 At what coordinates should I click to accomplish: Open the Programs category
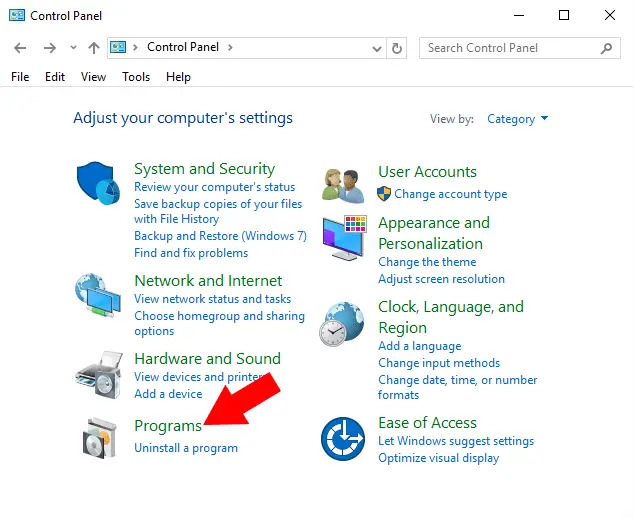tap(168, 426)
